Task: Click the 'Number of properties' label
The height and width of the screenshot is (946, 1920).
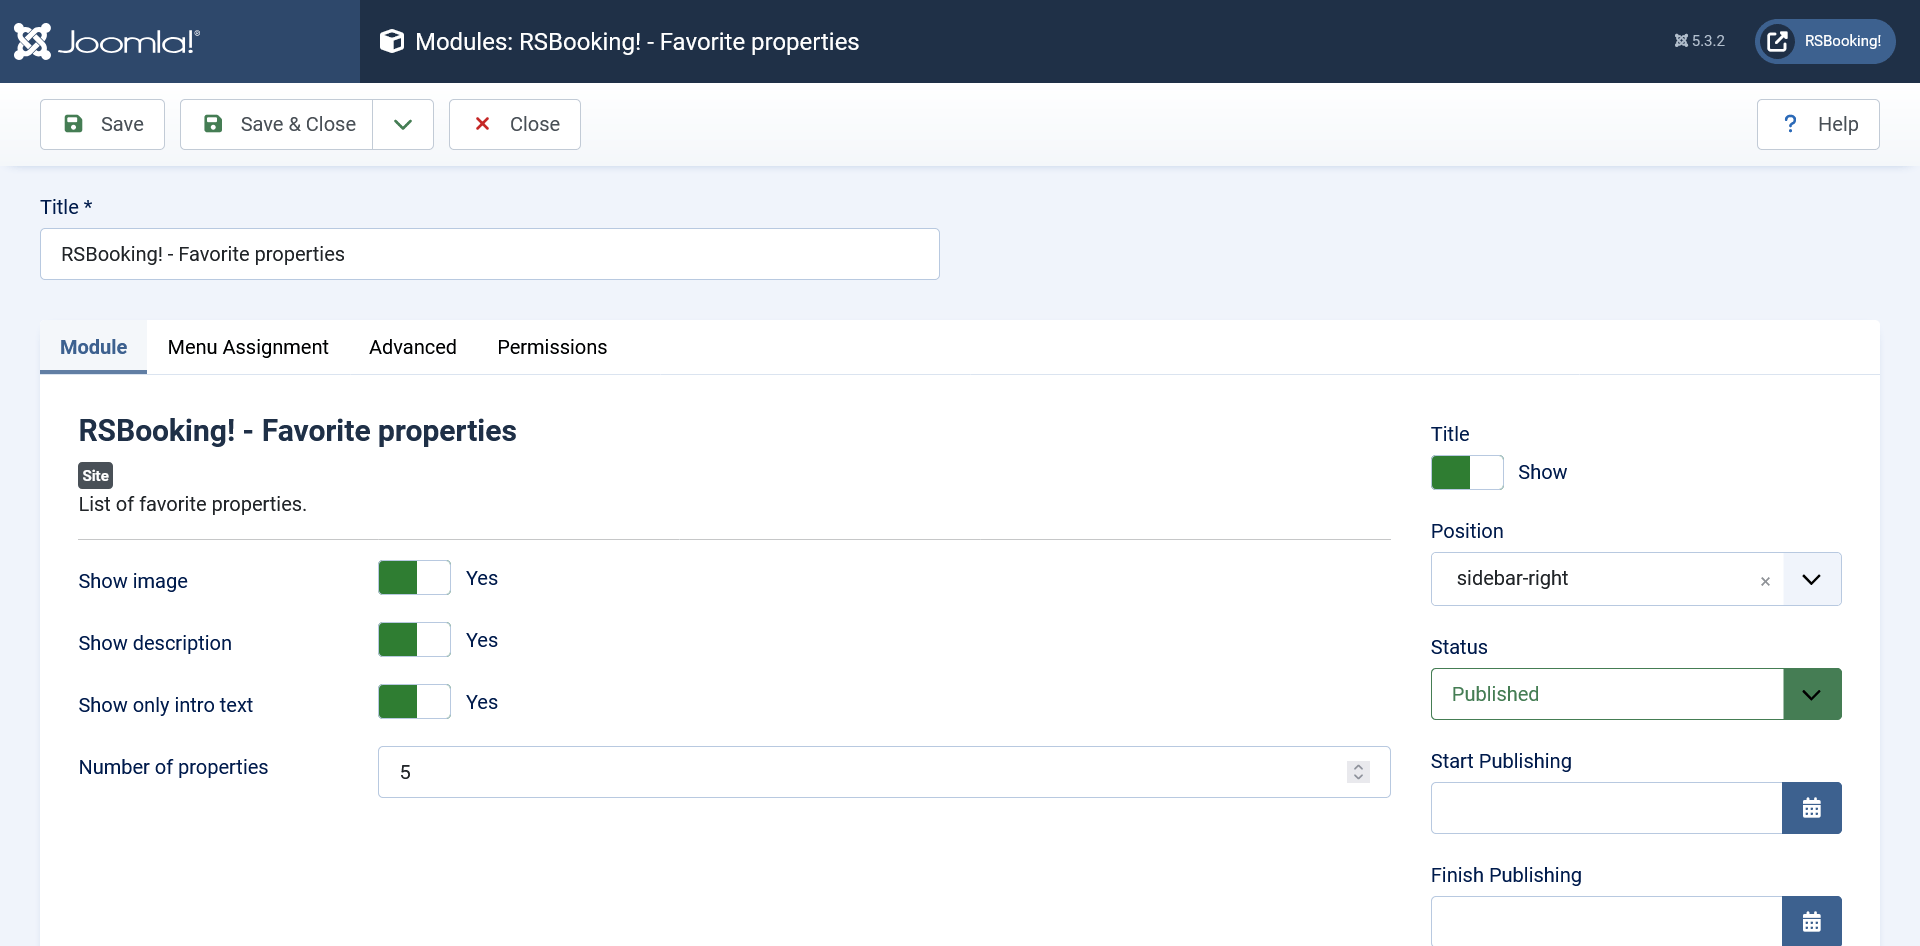Action: pyautogui.click(x=173, y=767)
